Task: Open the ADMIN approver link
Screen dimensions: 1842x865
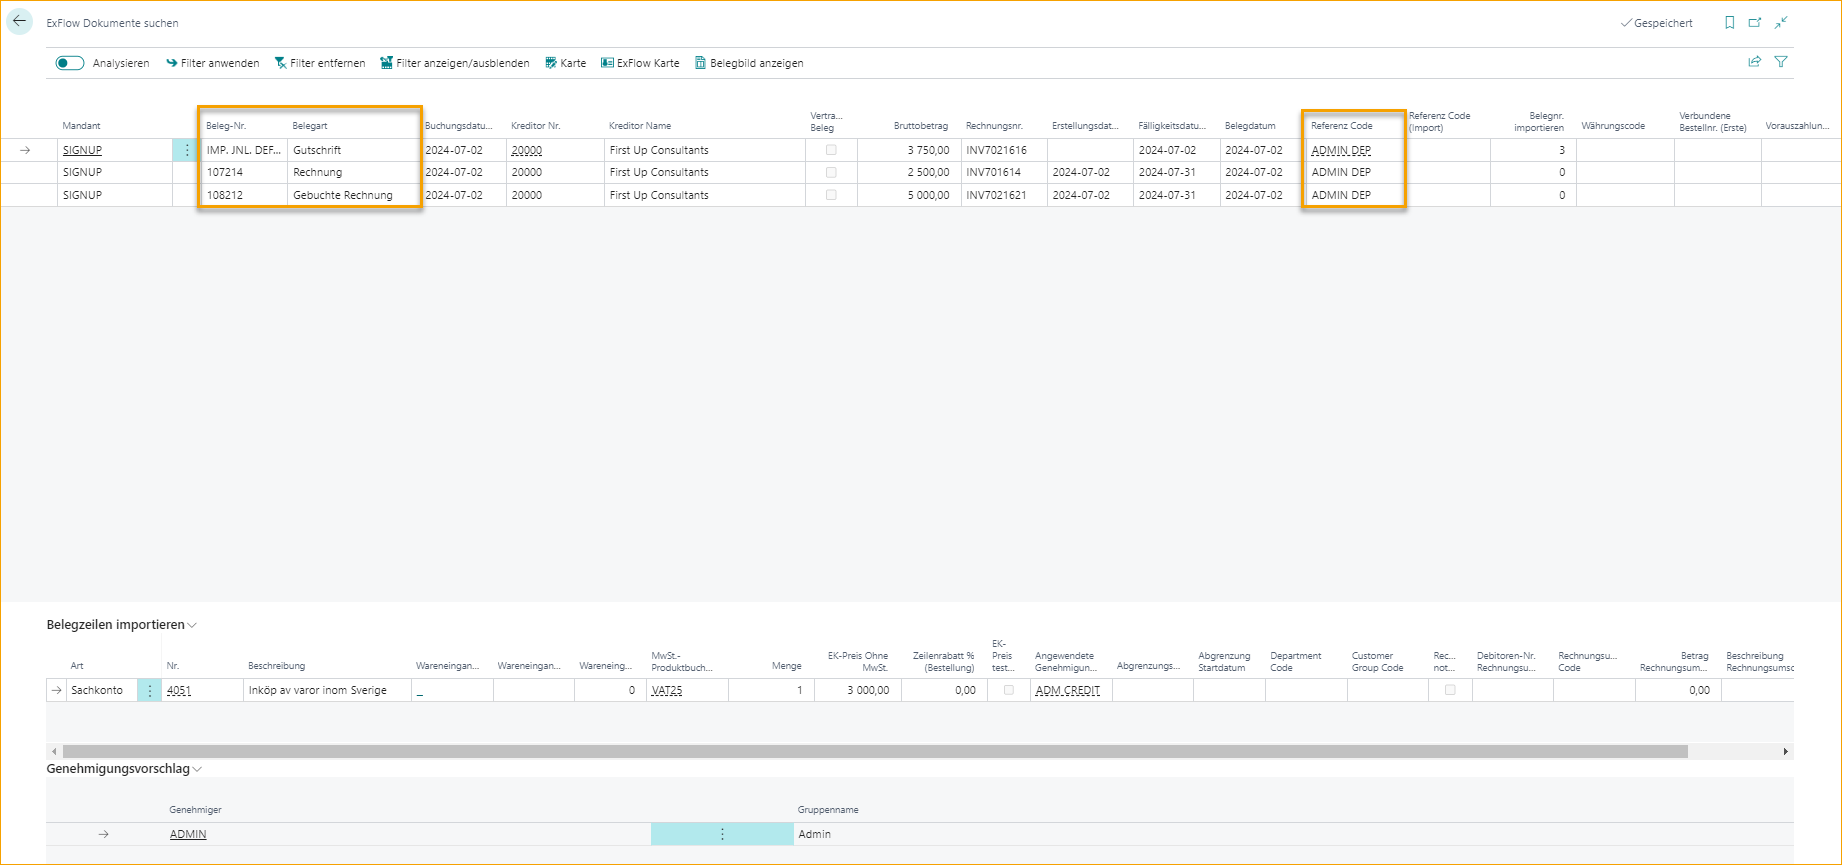Action: tap(188, 834)
